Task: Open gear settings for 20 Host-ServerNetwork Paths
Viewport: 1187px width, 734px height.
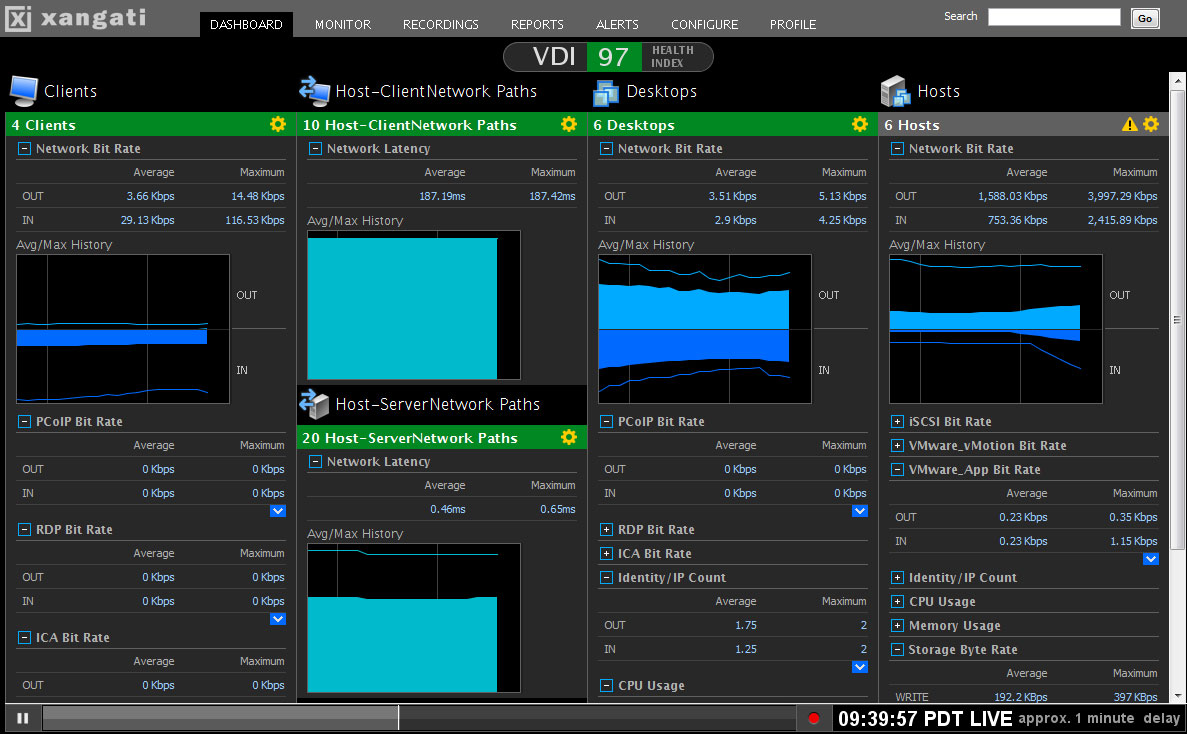Action: (x=569, y=437)
